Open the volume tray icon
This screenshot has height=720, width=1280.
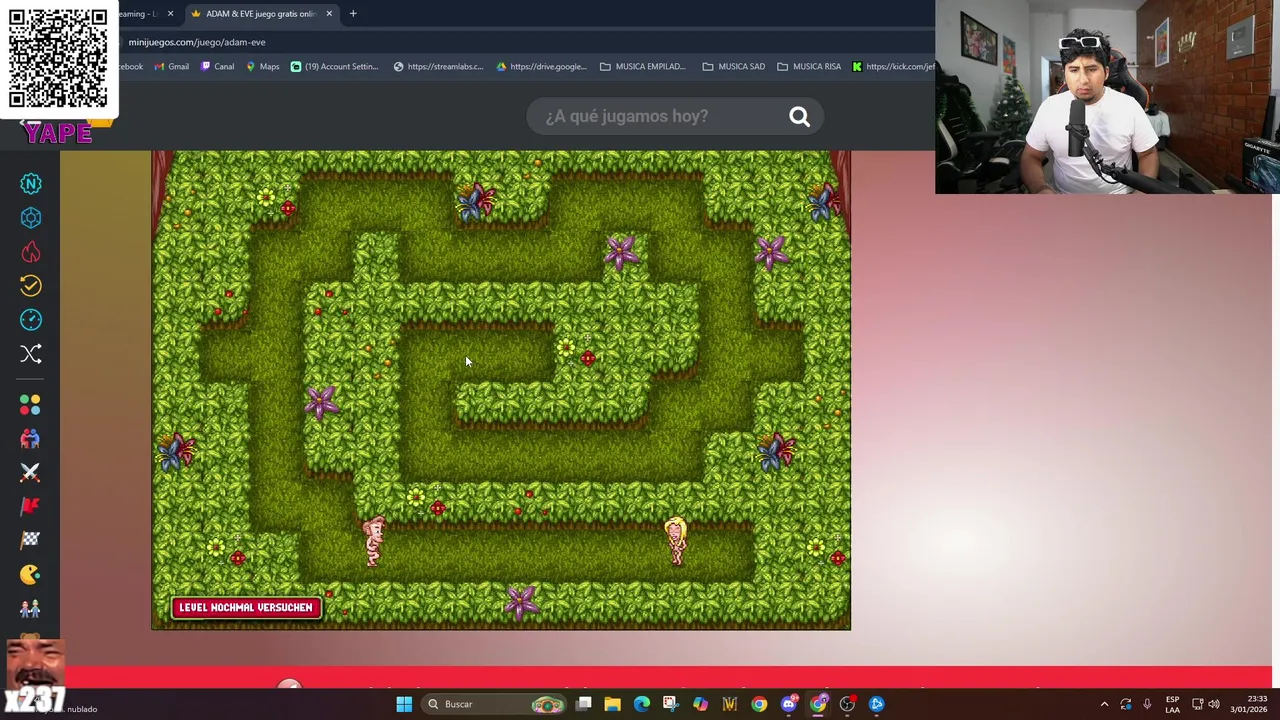coord(1214,704)
